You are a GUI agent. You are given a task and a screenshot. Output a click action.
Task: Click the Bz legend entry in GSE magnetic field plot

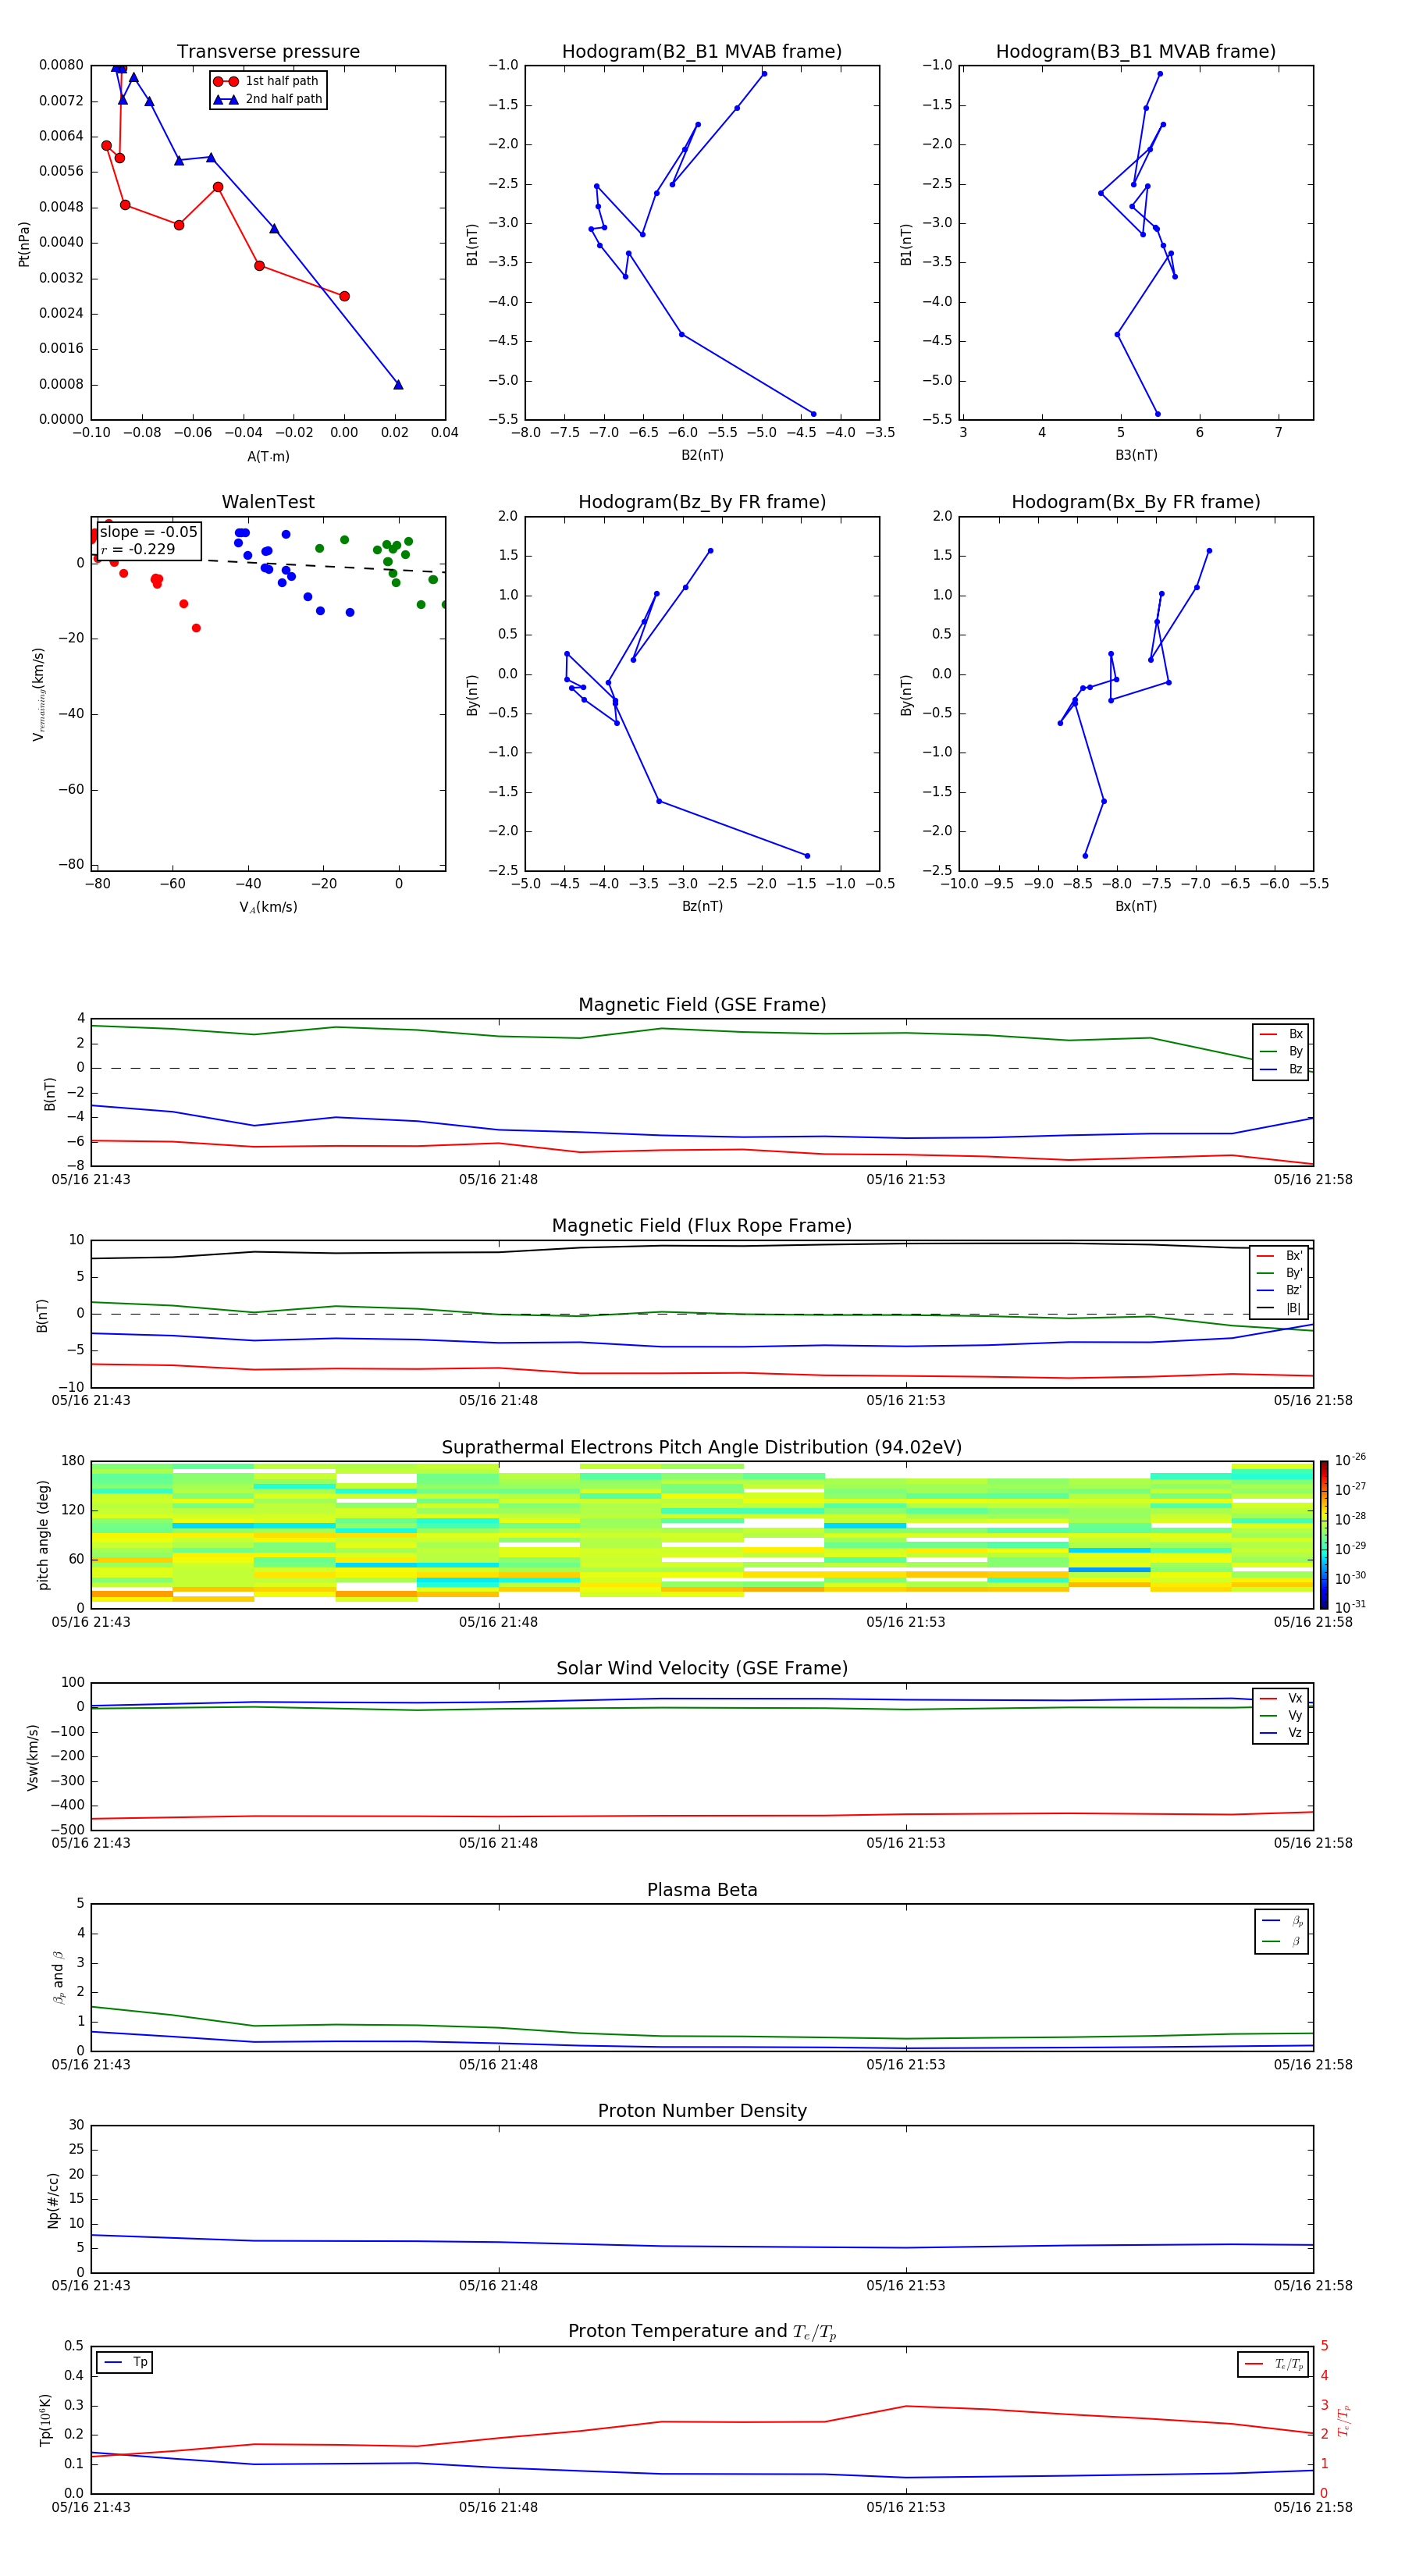(1281, 1069)
